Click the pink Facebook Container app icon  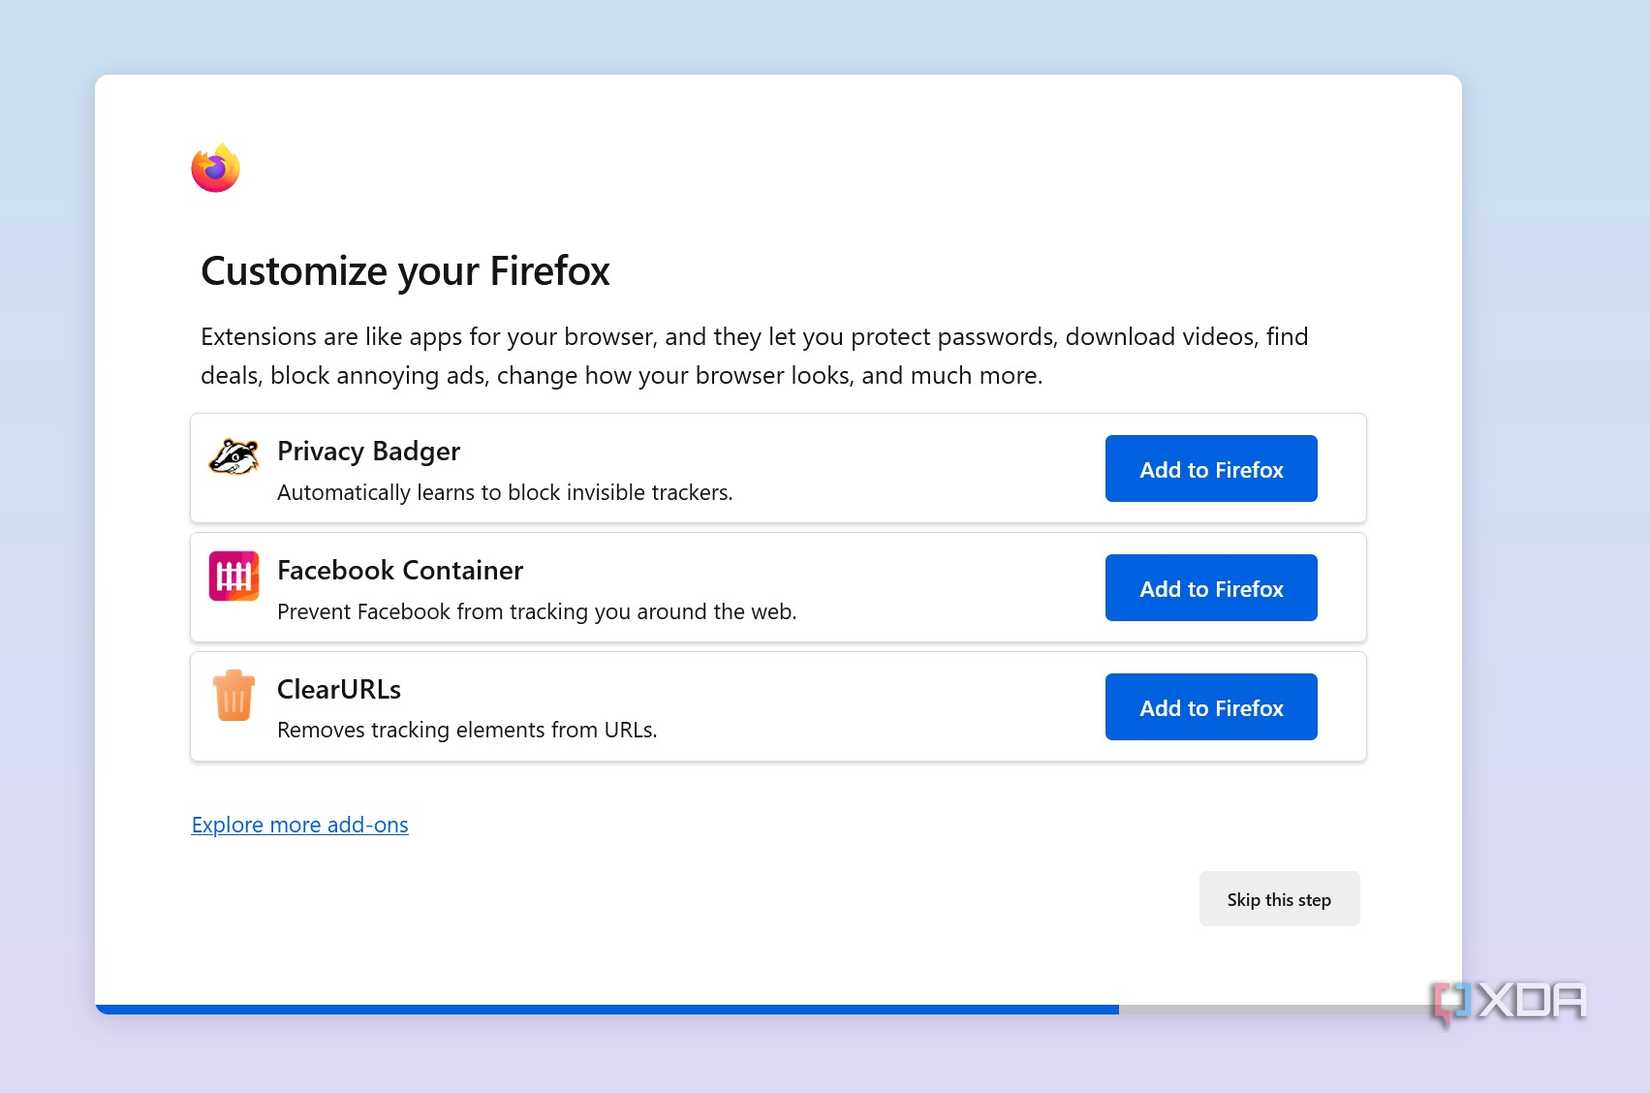(233, 575)
